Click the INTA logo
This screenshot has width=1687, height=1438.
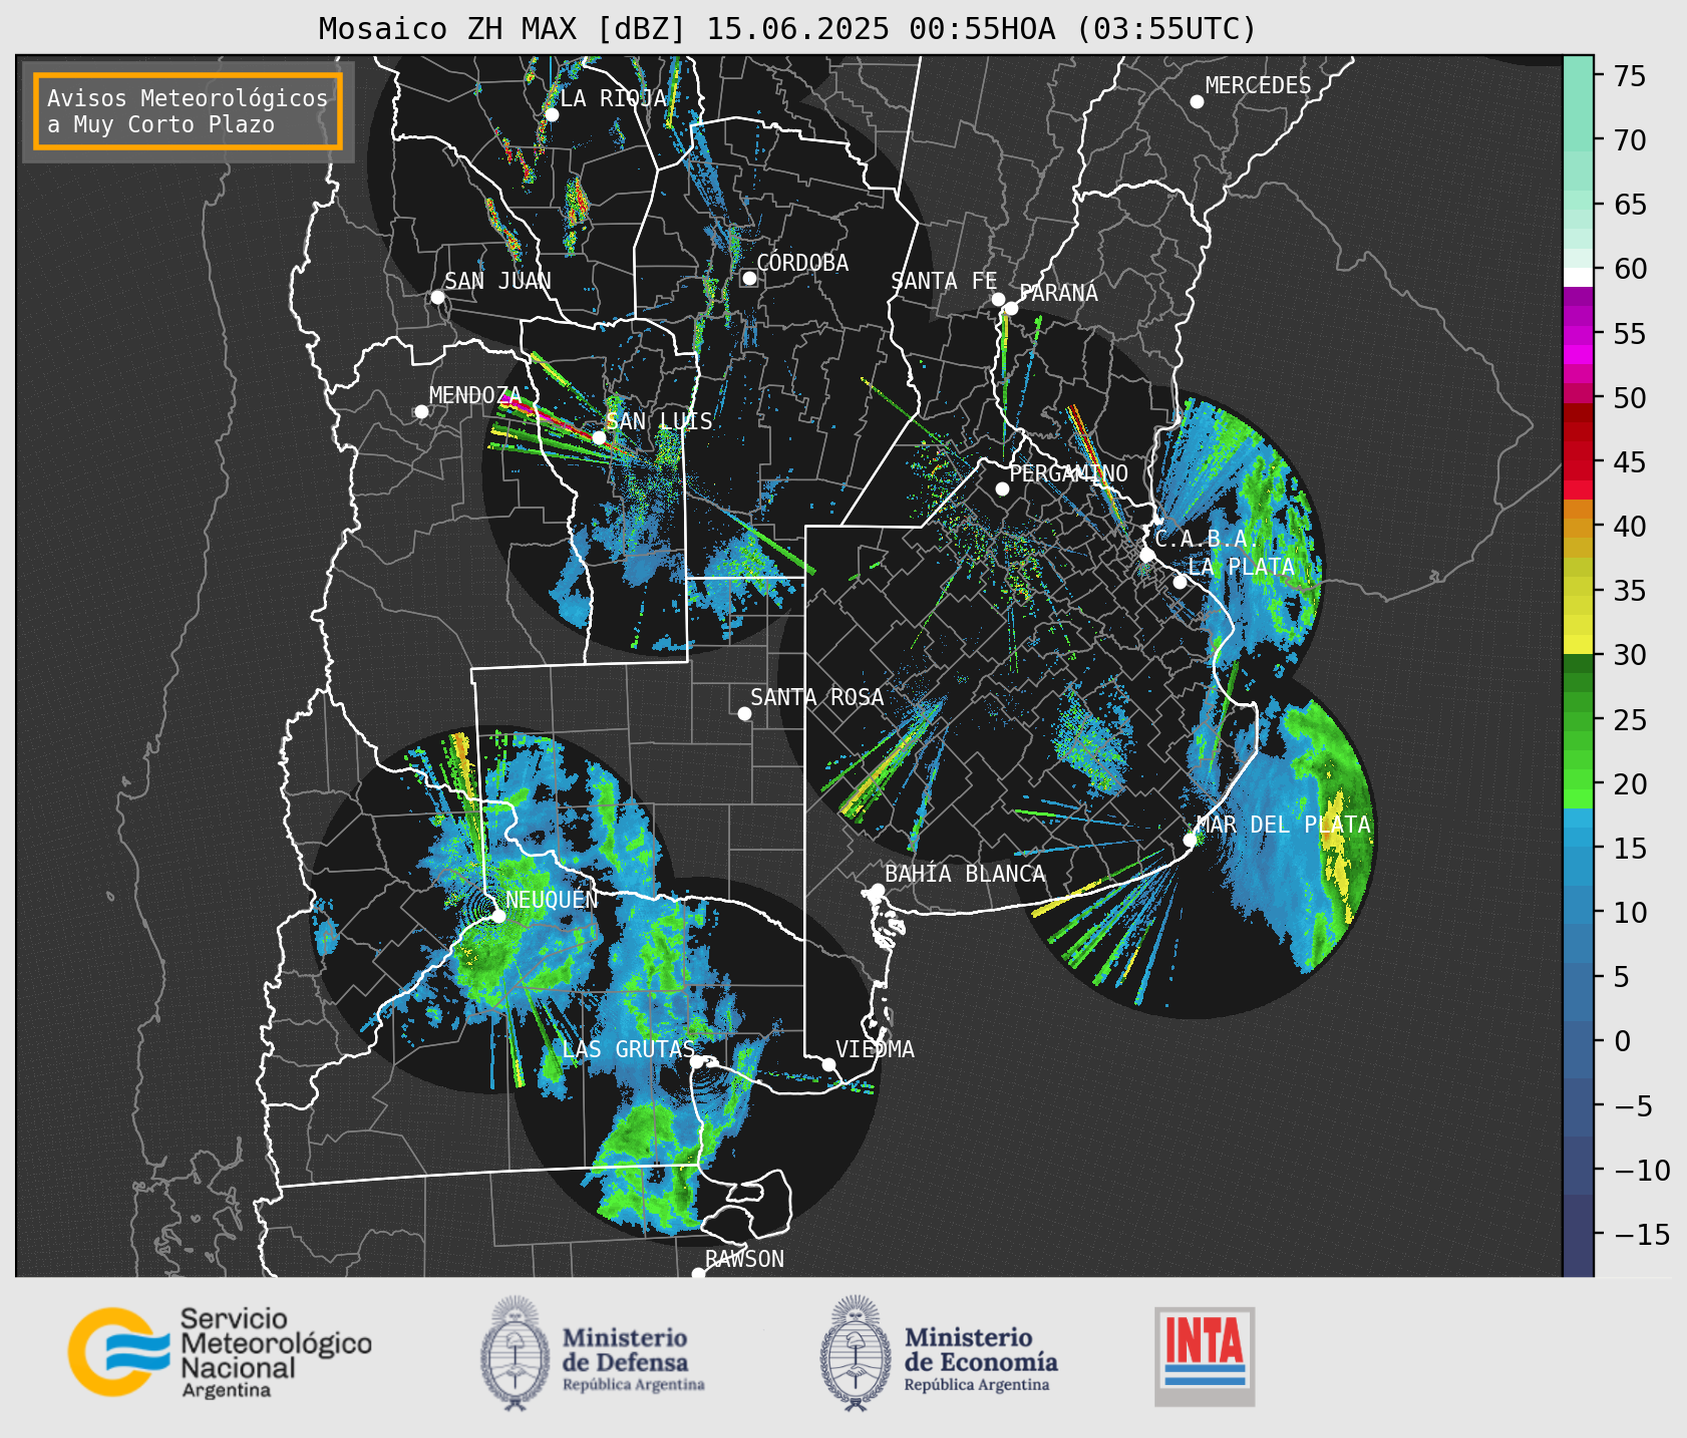pyautogui.click(x=1205, y=1356)
